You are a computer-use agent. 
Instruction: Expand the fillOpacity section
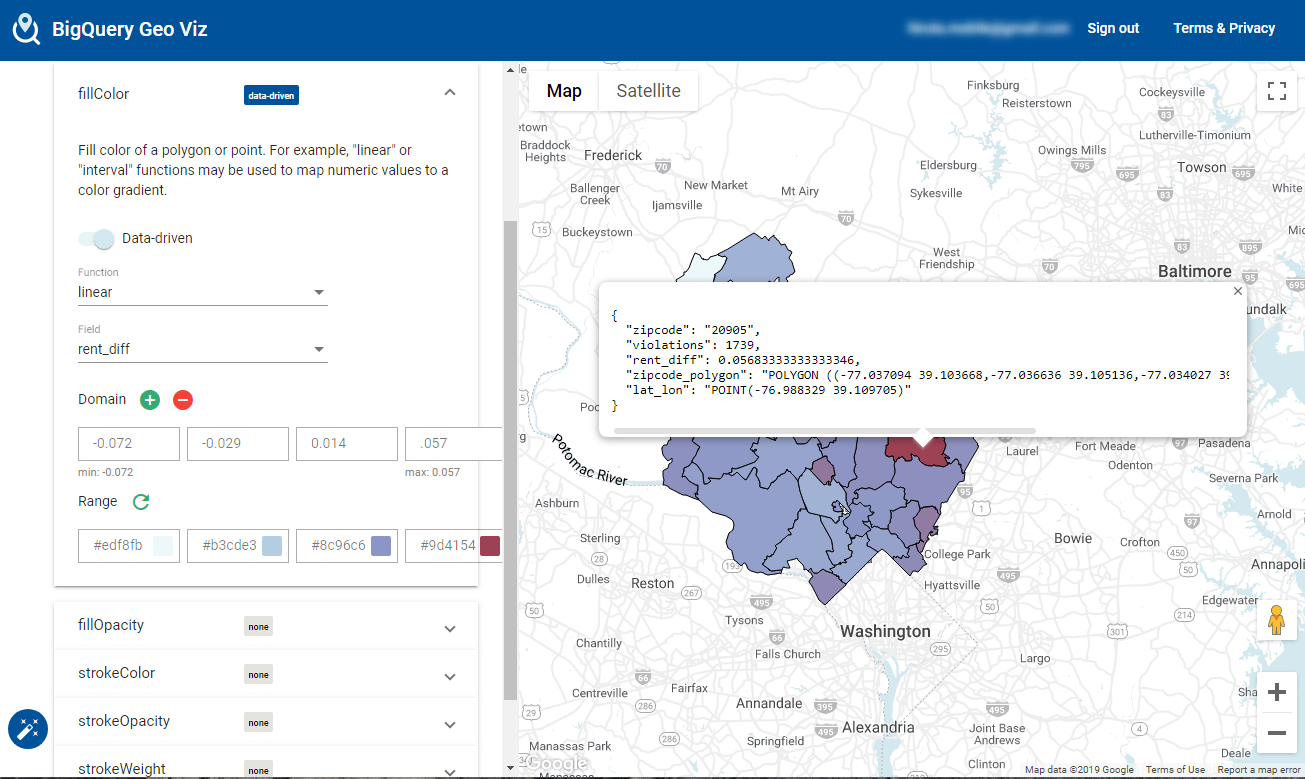click(x=450, y=629)
